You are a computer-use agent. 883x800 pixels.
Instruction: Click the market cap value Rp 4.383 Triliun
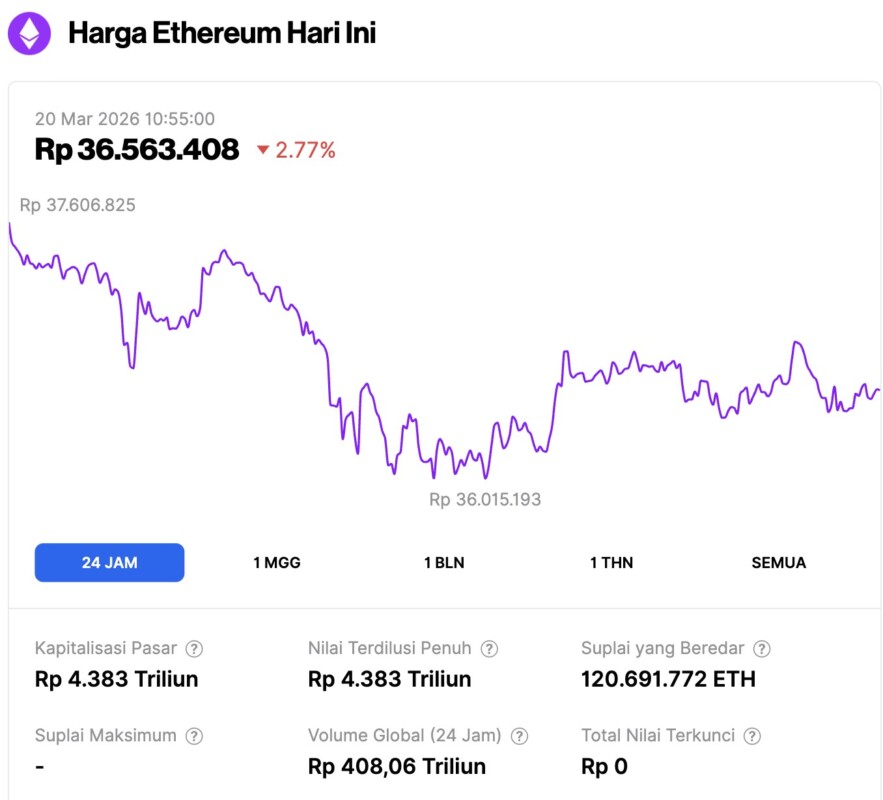[116, 679]
